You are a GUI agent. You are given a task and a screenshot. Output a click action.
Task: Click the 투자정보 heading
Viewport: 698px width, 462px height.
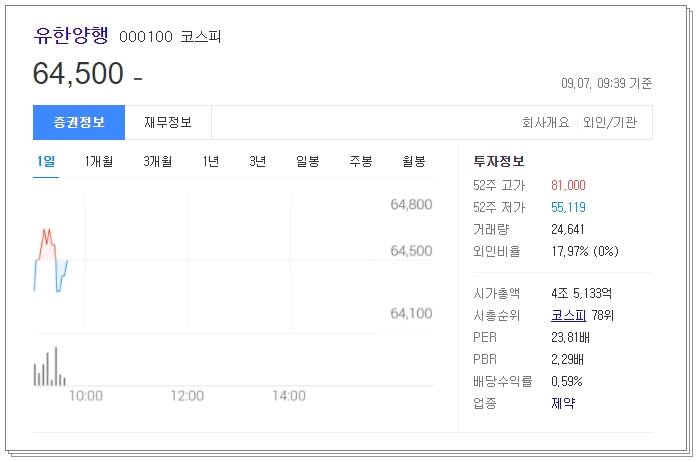(499, 161)
